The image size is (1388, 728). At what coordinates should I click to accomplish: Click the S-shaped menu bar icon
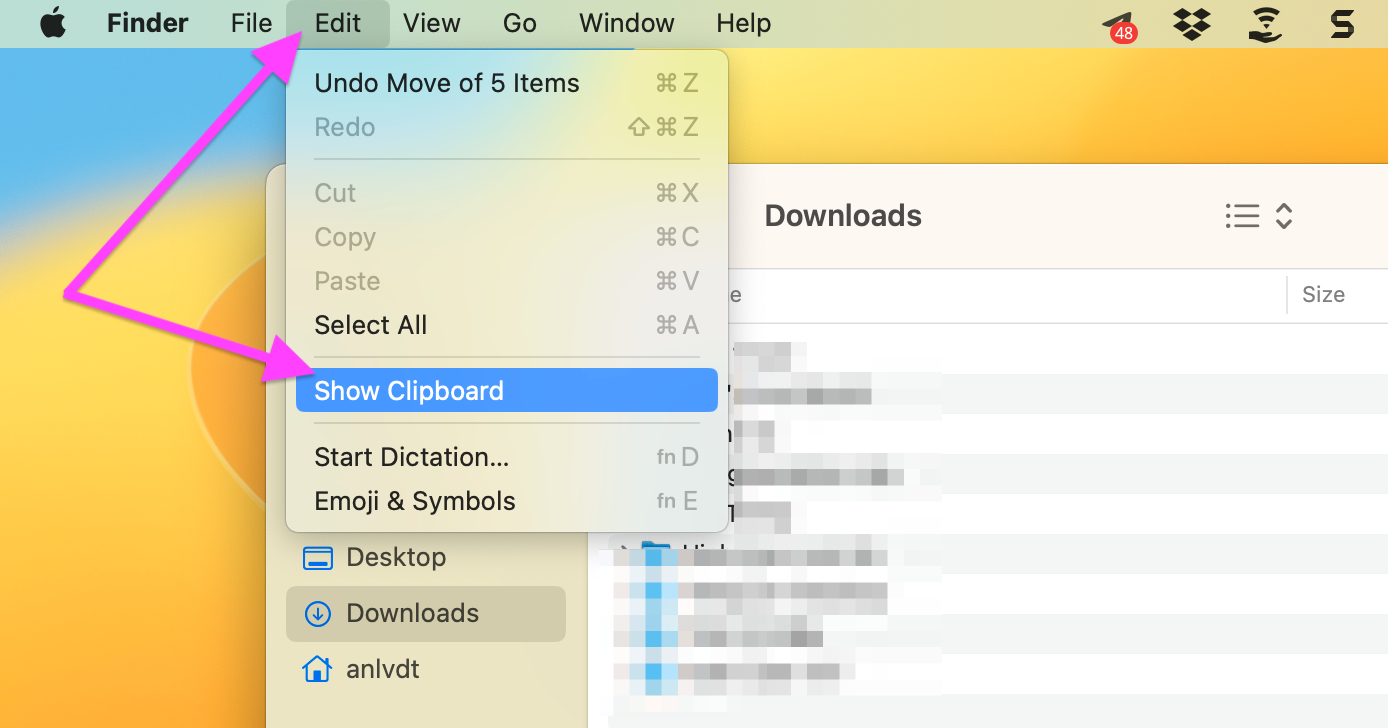click(1342, 24)
